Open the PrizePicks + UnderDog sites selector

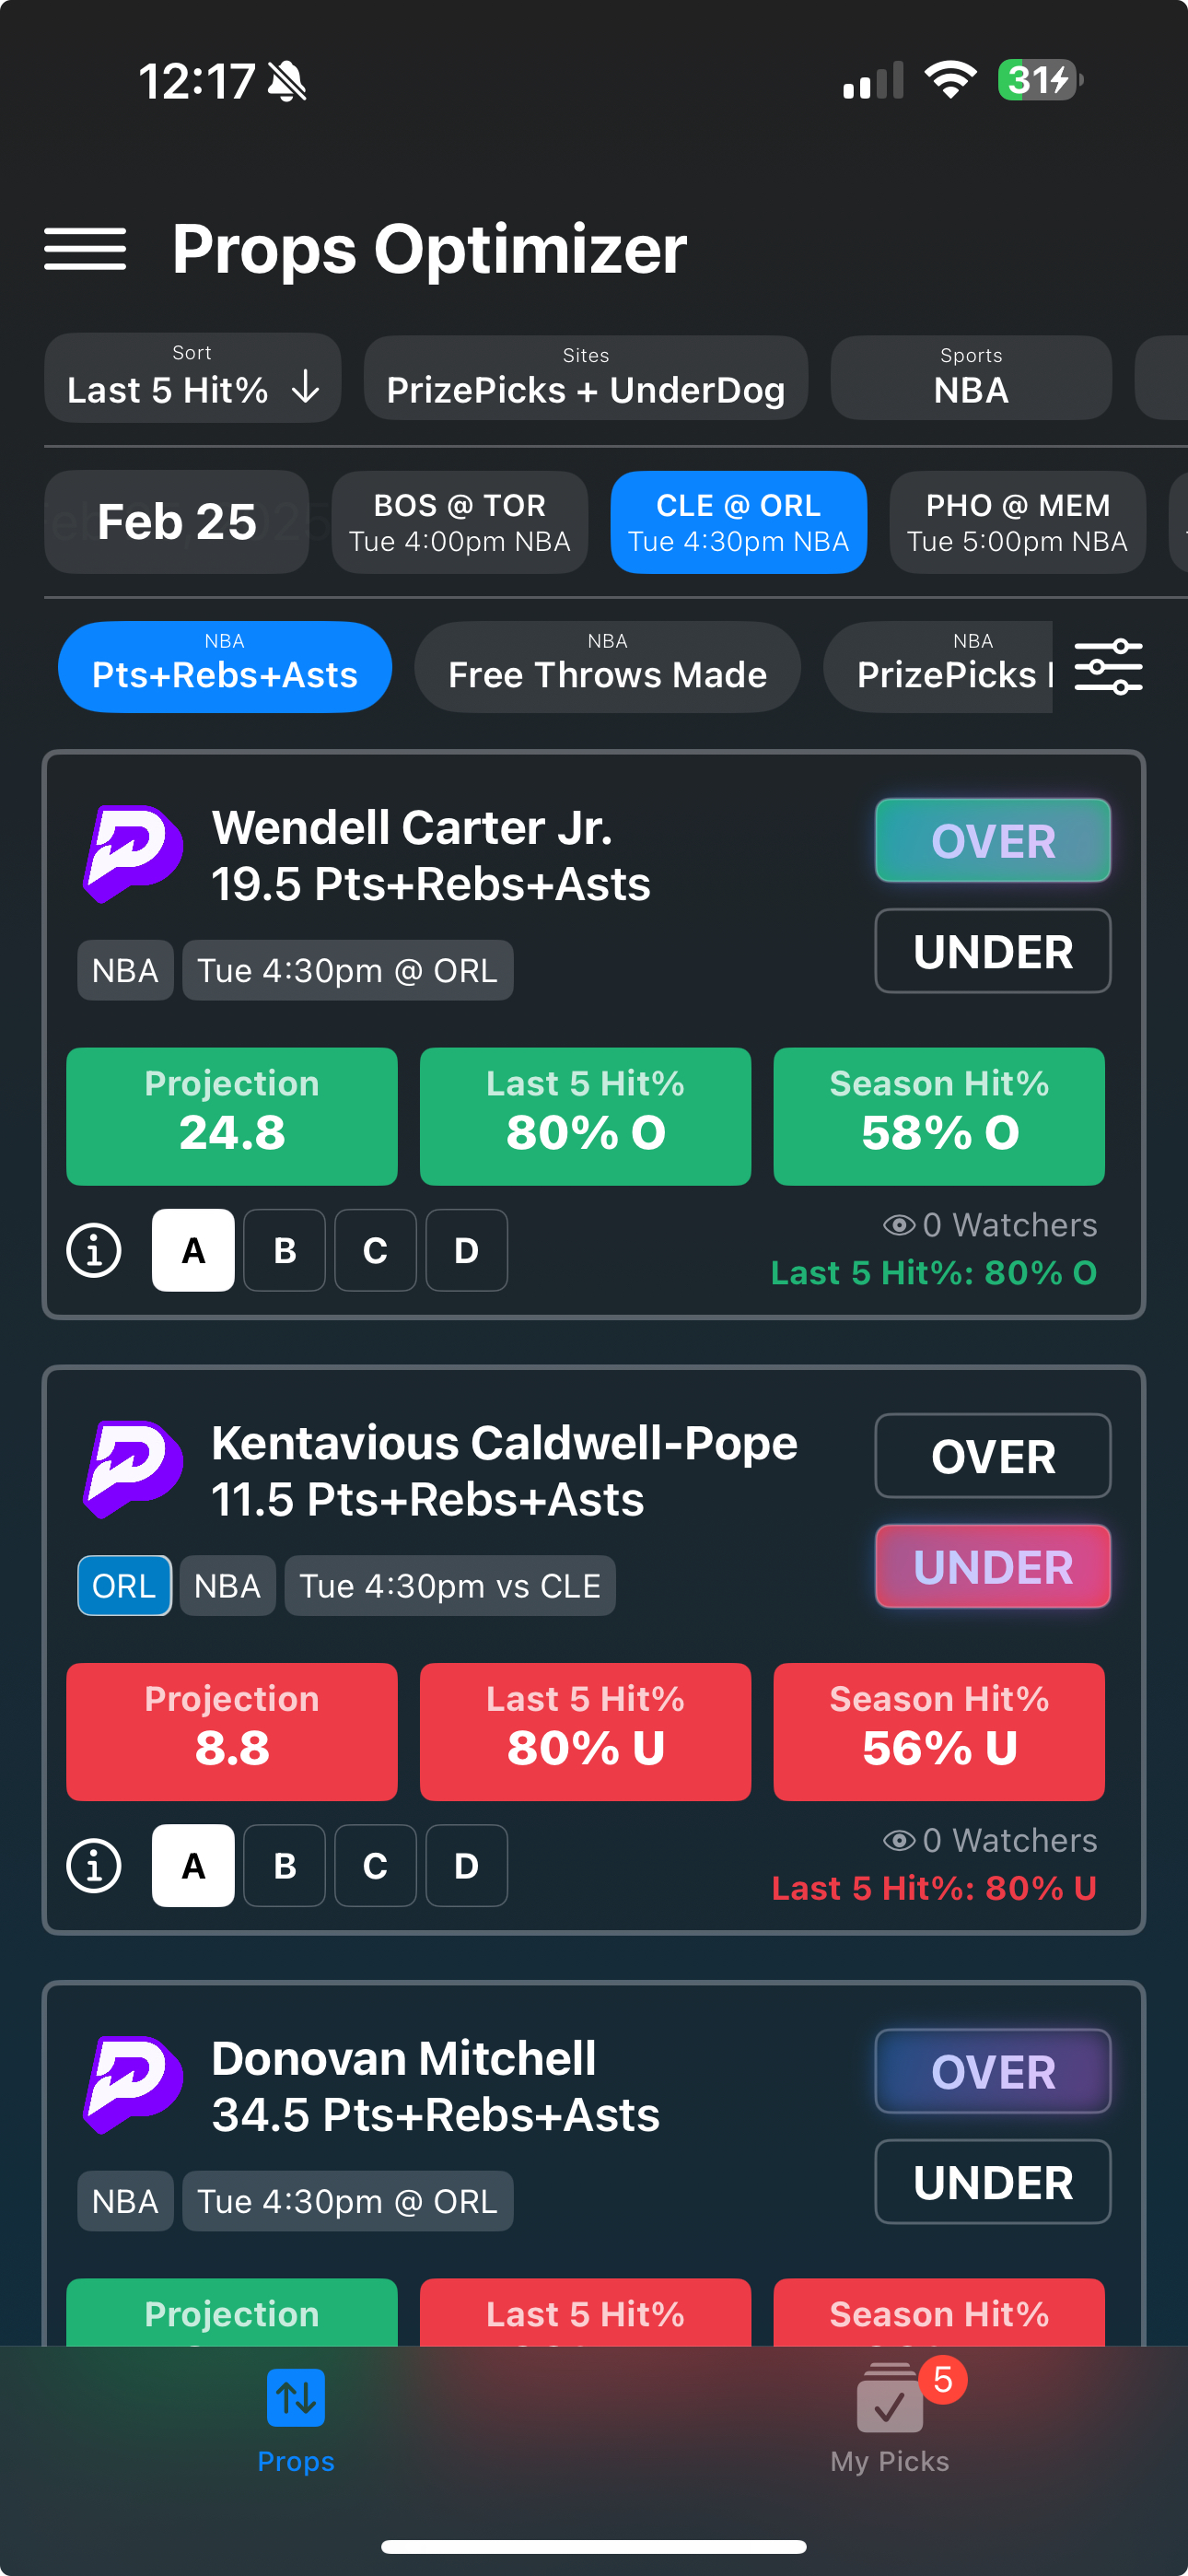point(585,377)
